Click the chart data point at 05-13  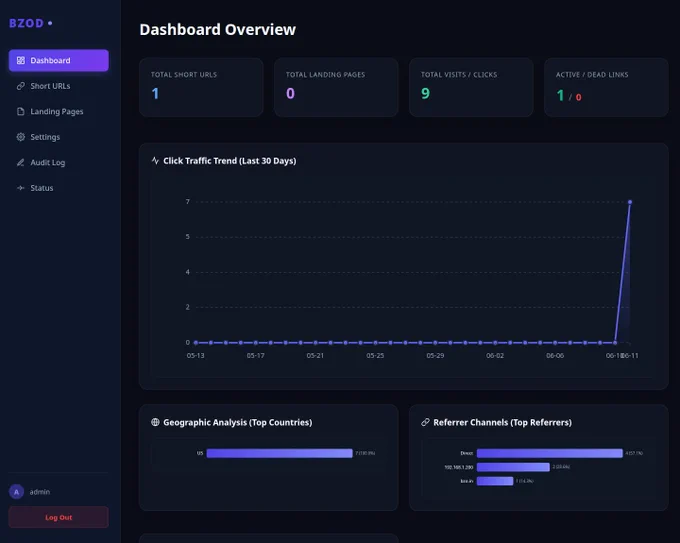tap(196, 343)
